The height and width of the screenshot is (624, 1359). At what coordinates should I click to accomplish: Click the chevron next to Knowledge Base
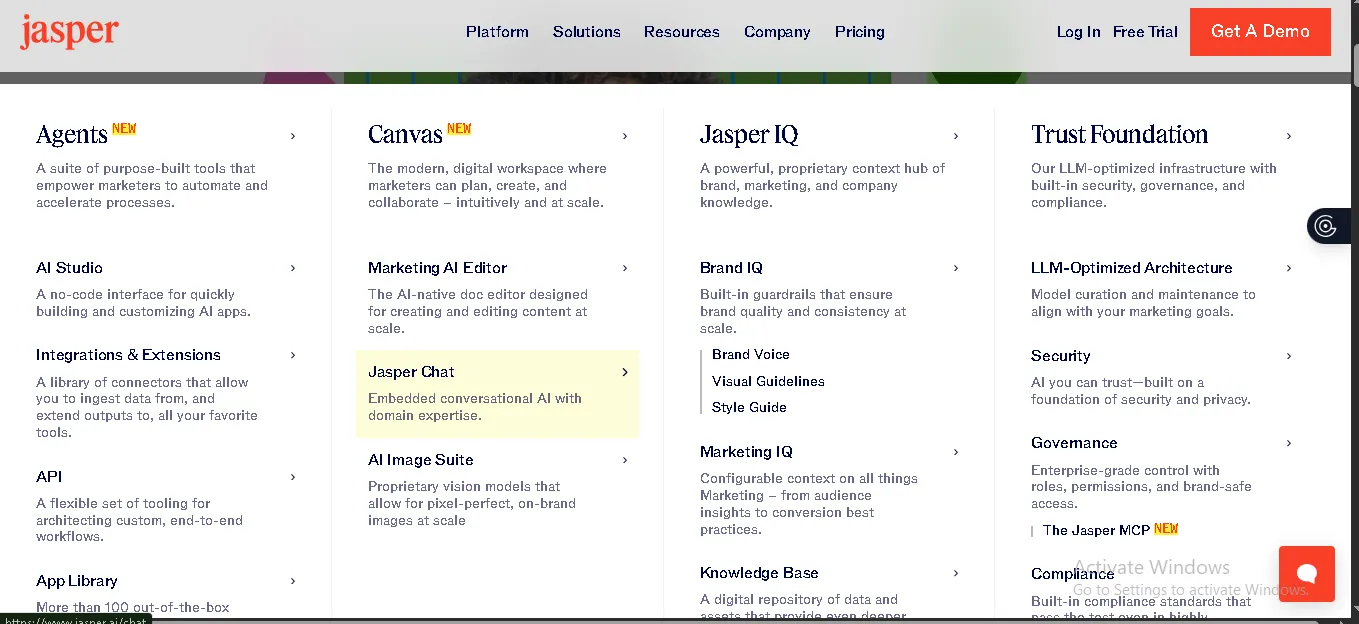pos(956,573)
